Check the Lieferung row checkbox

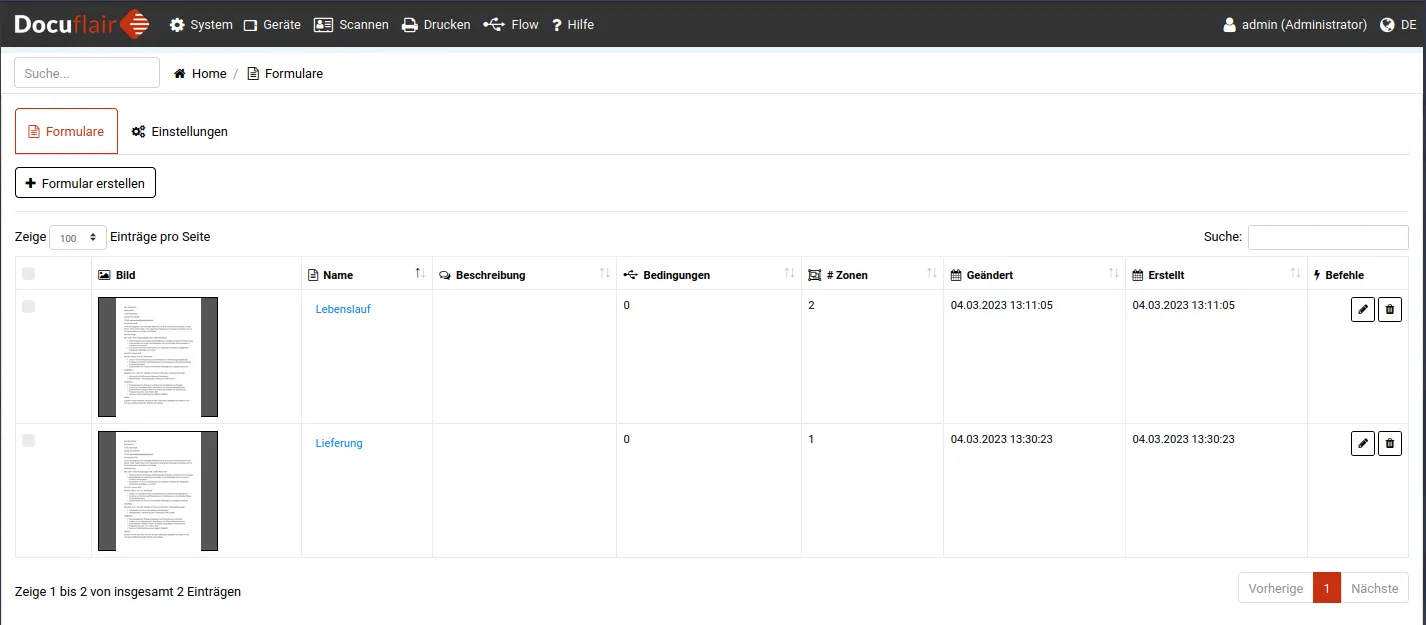point(28,441)
